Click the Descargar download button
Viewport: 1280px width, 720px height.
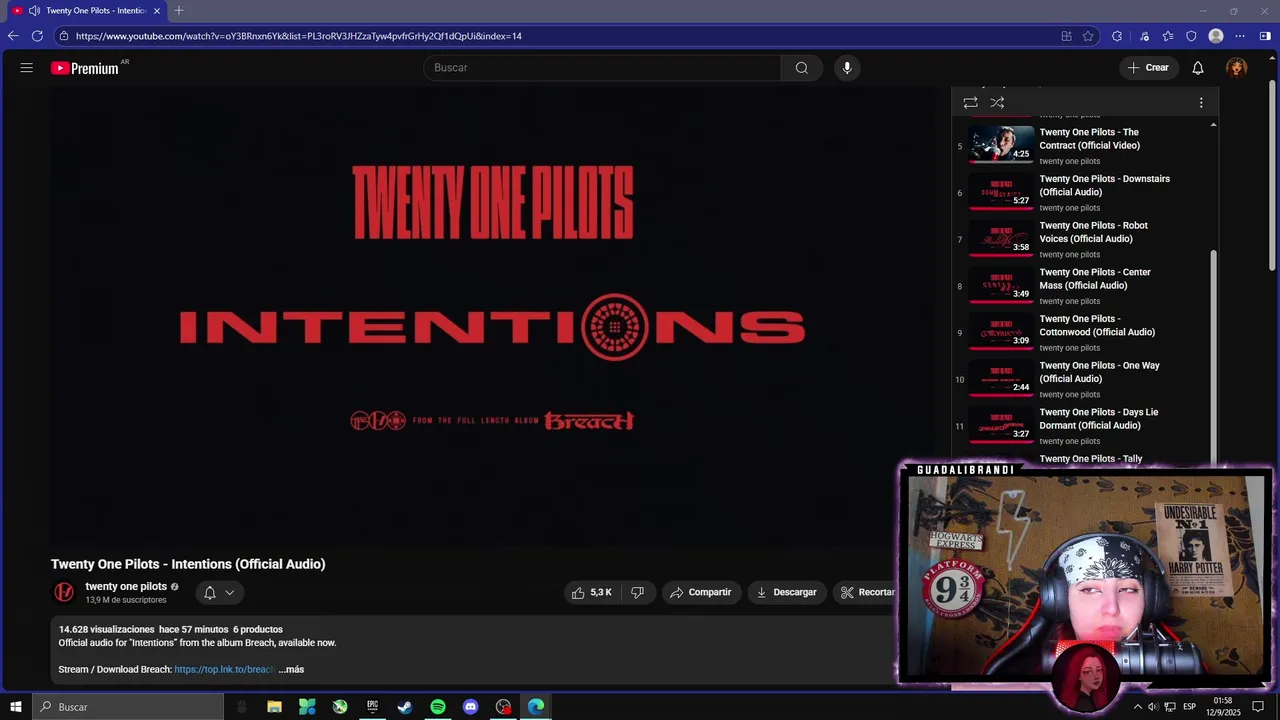click(x=786, y=593)
